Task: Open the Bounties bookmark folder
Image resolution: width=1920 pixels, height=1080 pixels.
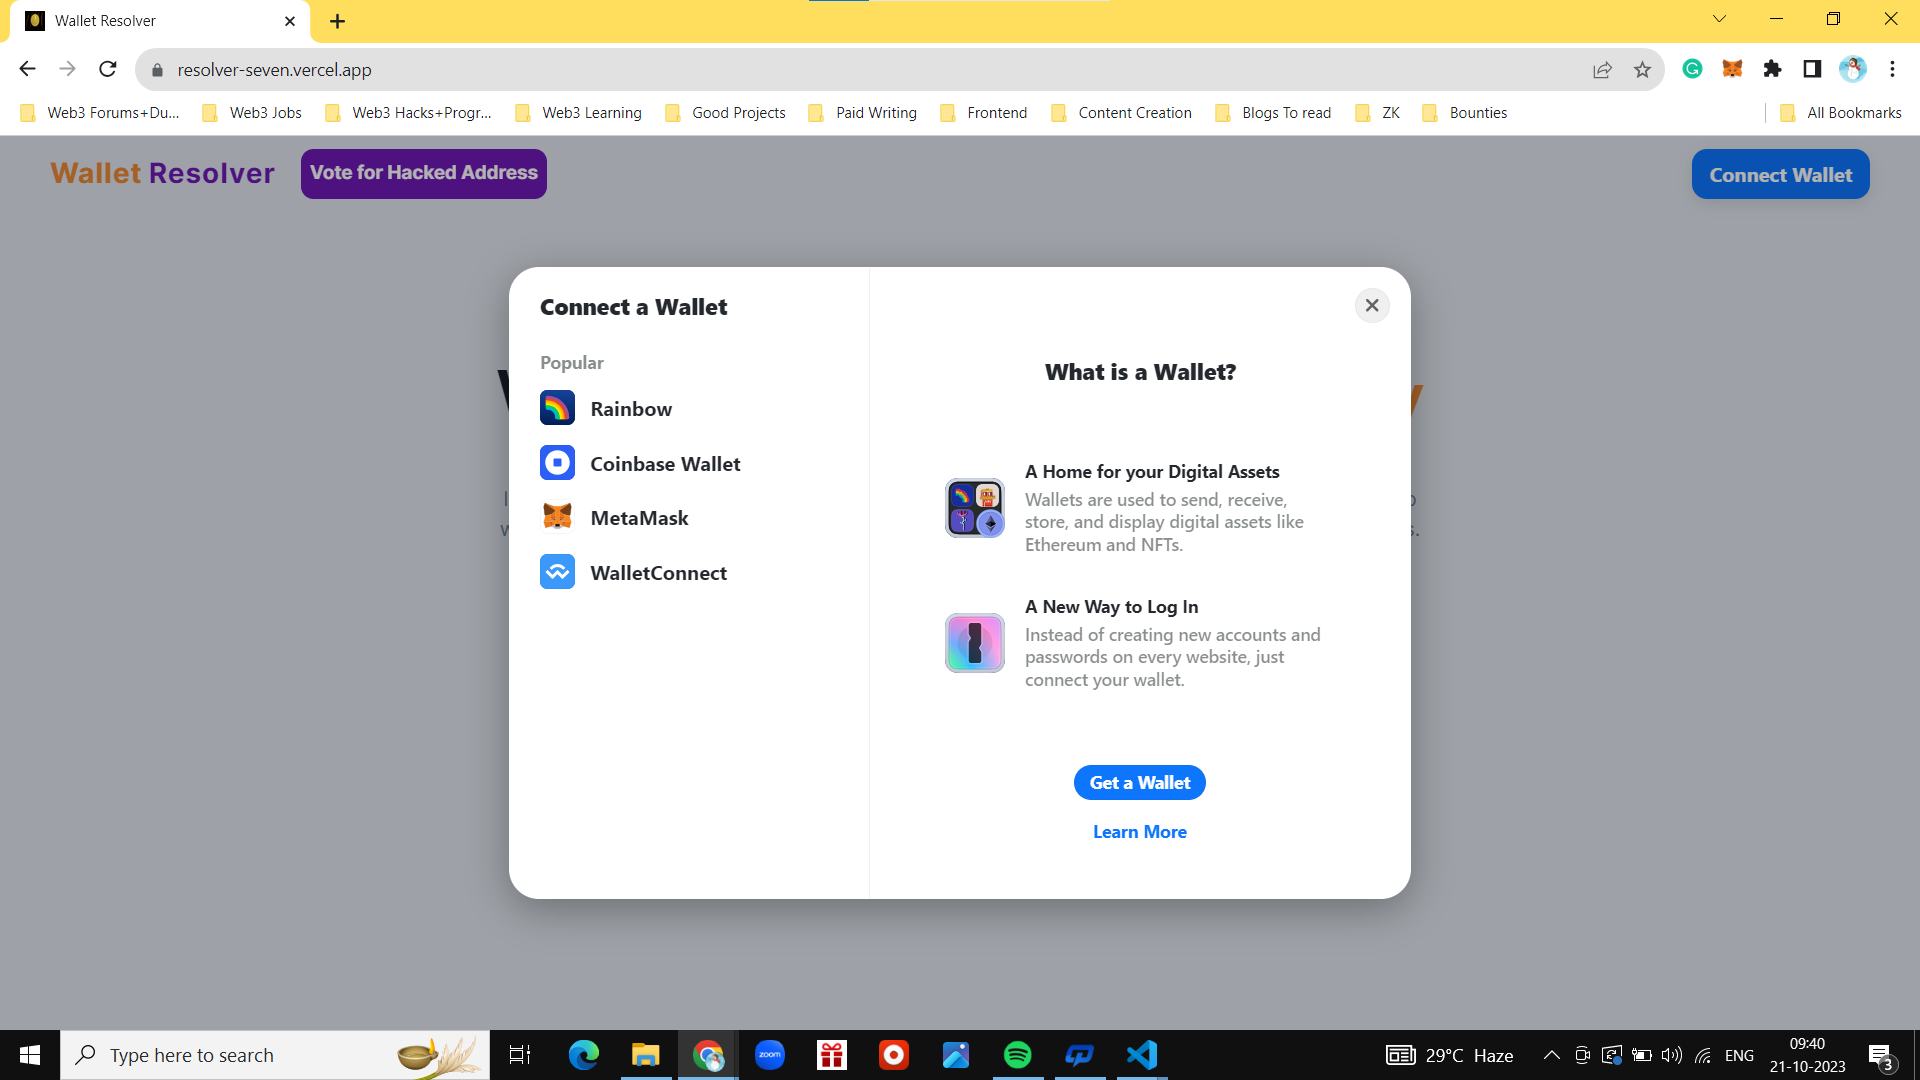Action: click(1465, 112)
